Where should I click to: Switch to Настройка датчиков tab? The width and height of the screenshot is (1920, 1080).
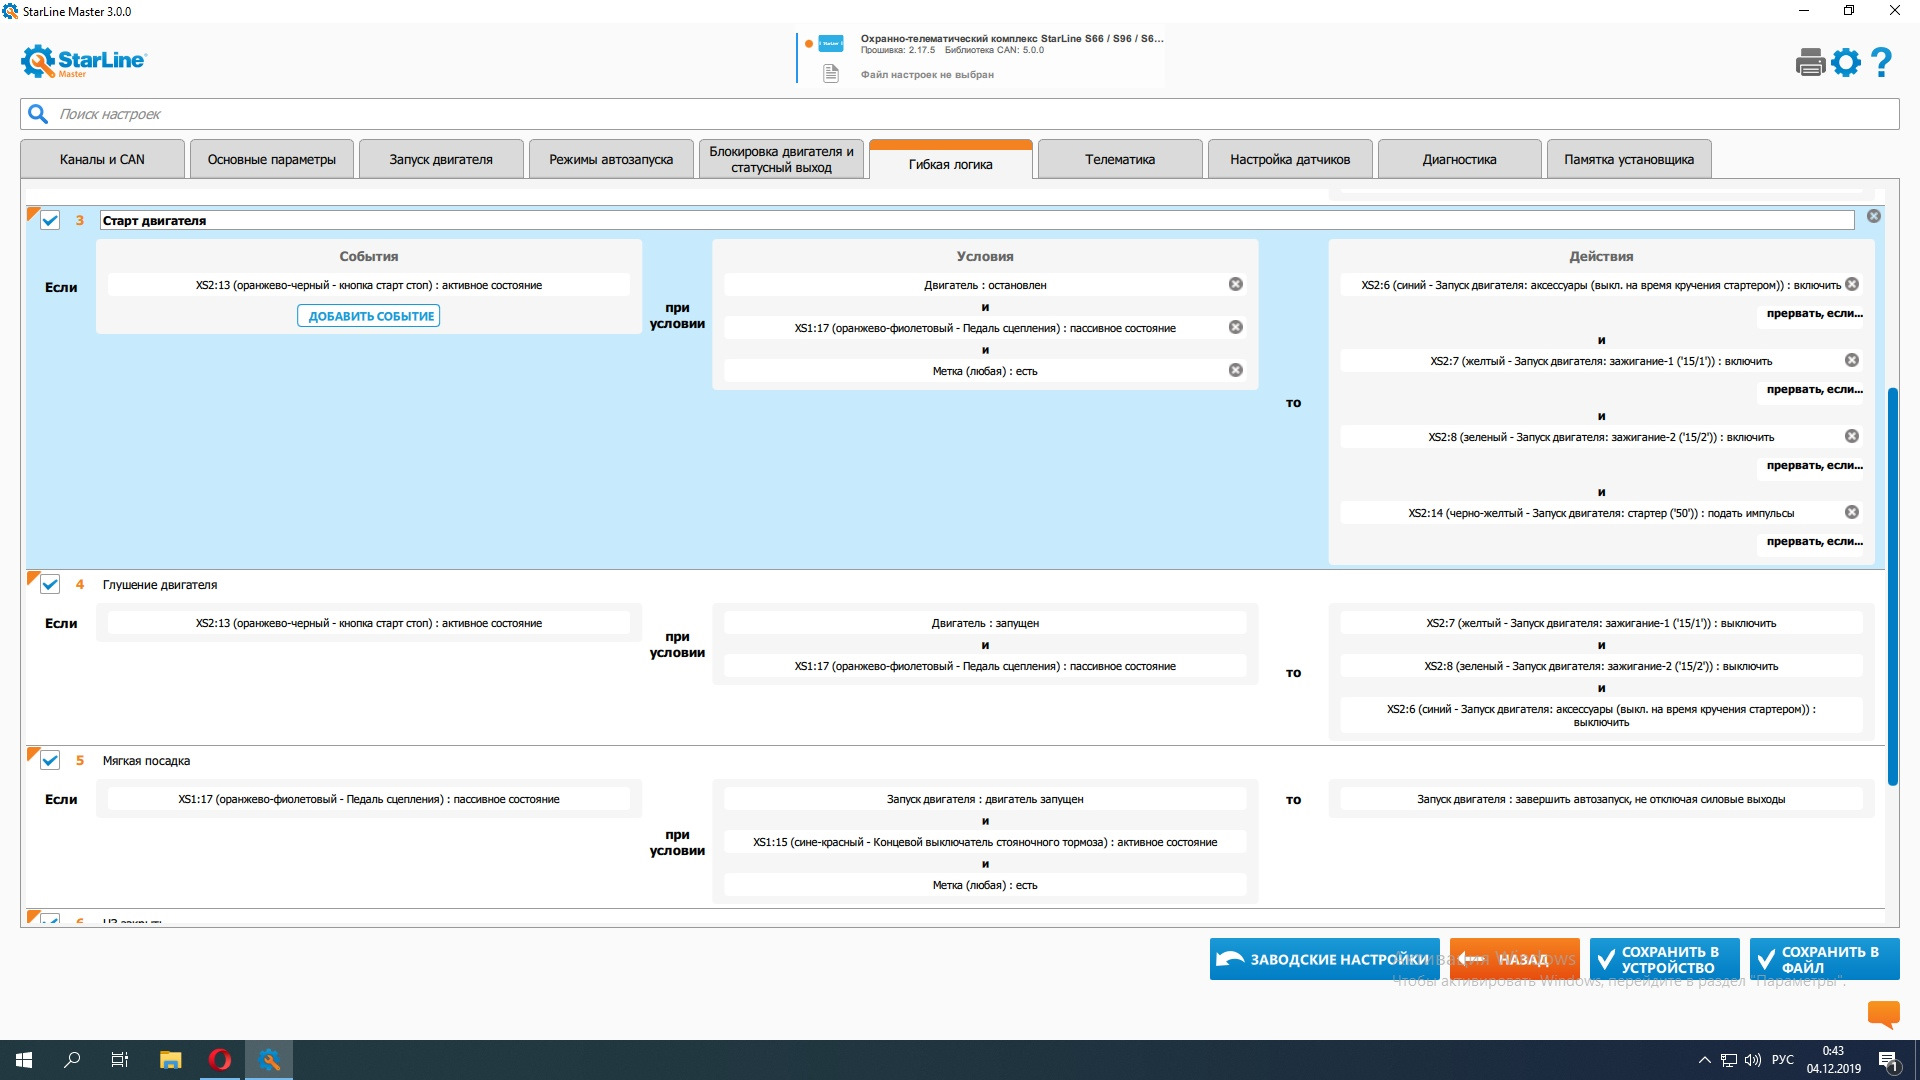1290,159
